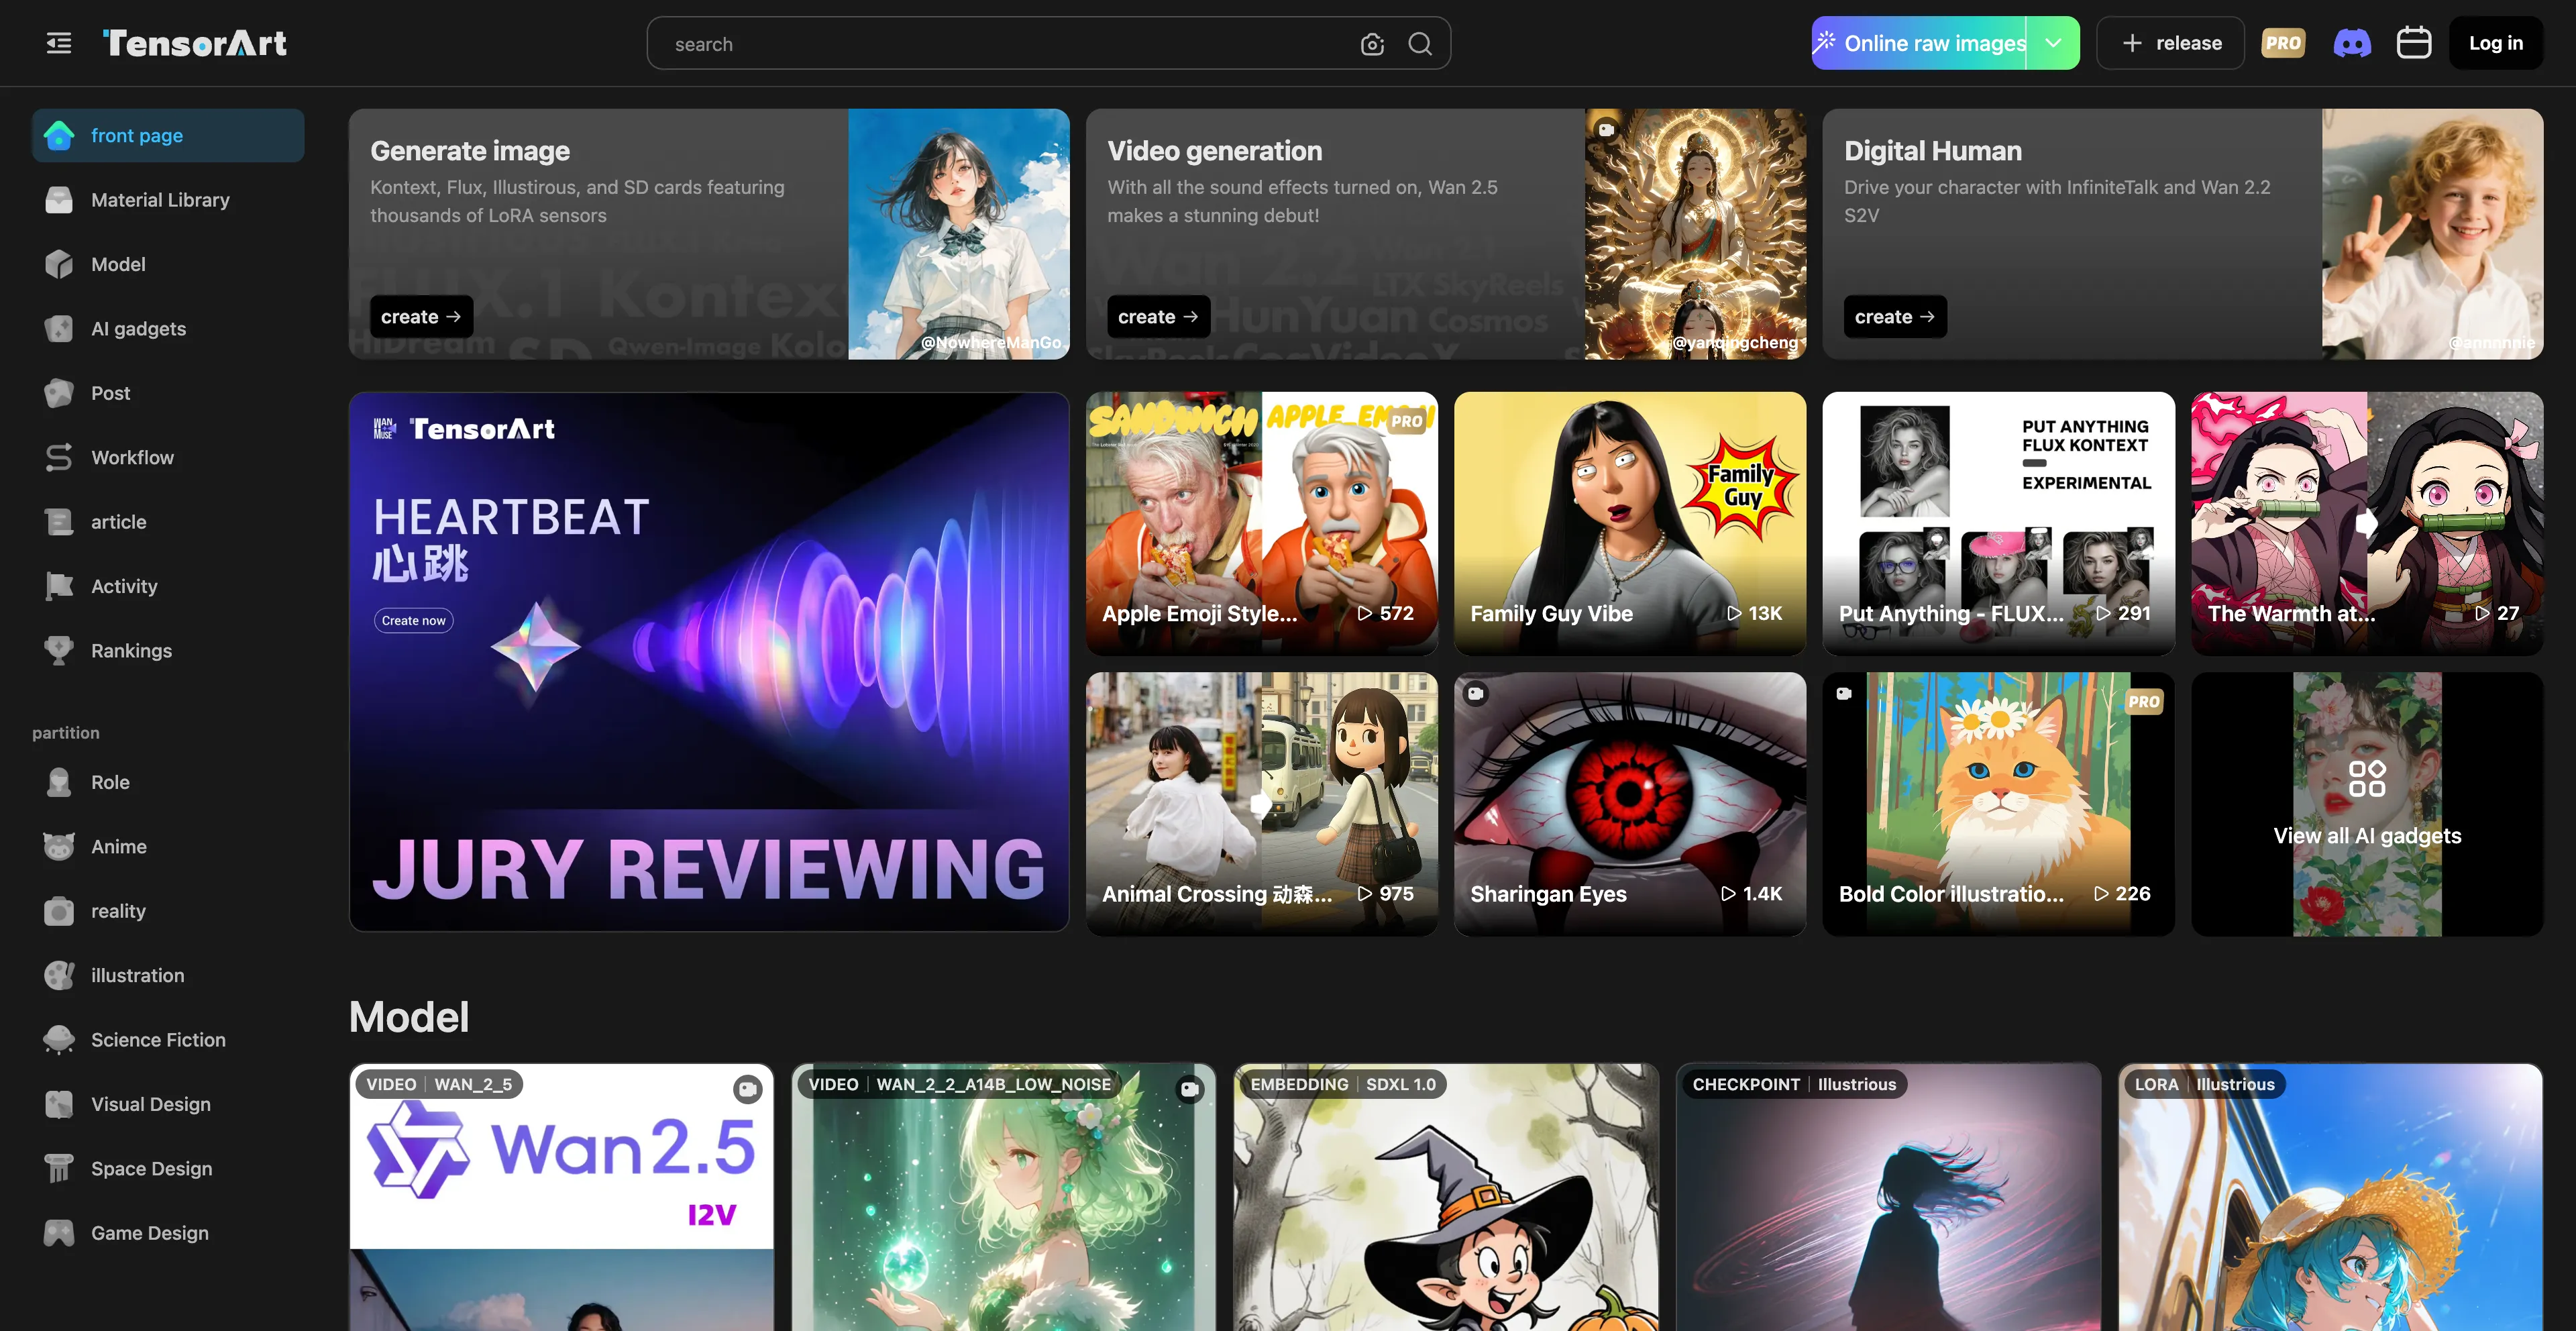Viewport: 2576px width, 1331px height.
Task: Click the PRO badge in header
Action: pos(2283,43)
